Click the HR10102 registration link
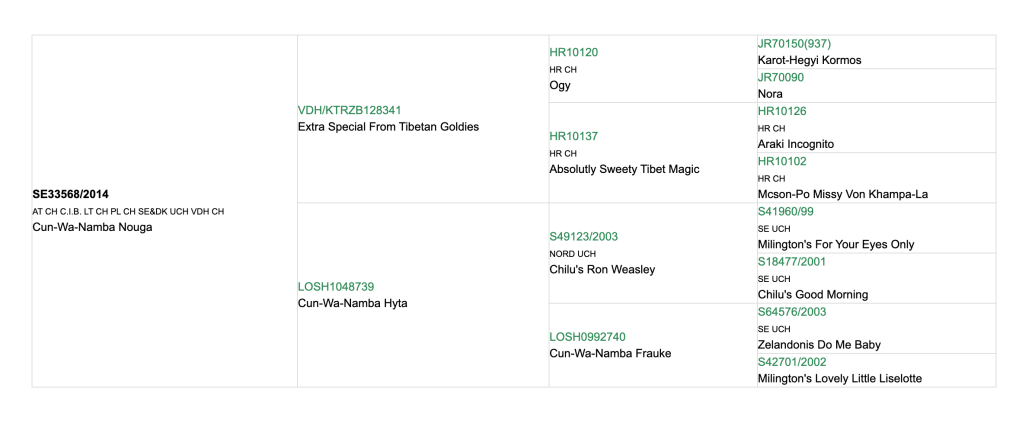This screenshot has width=1022, height=423. coord(782,161)
